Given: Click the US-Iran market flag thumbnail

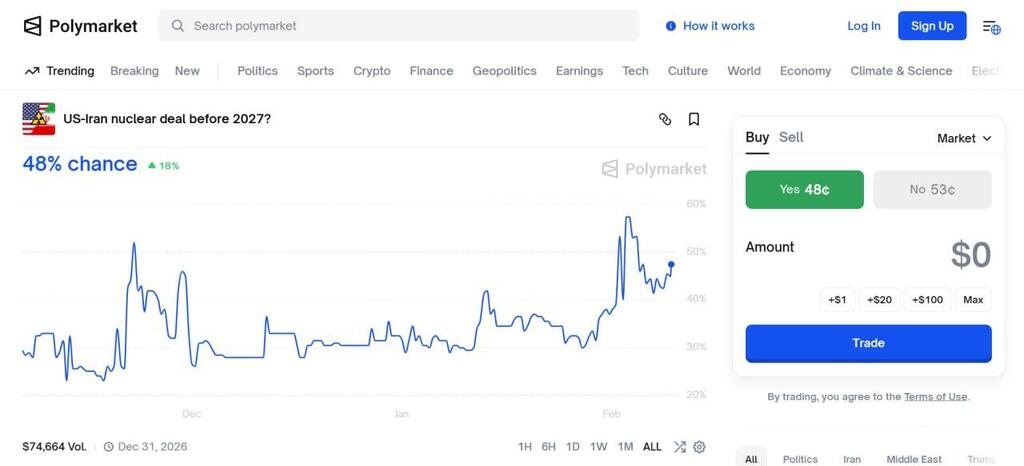Looking at the screenshot, I should click(39, 119).
